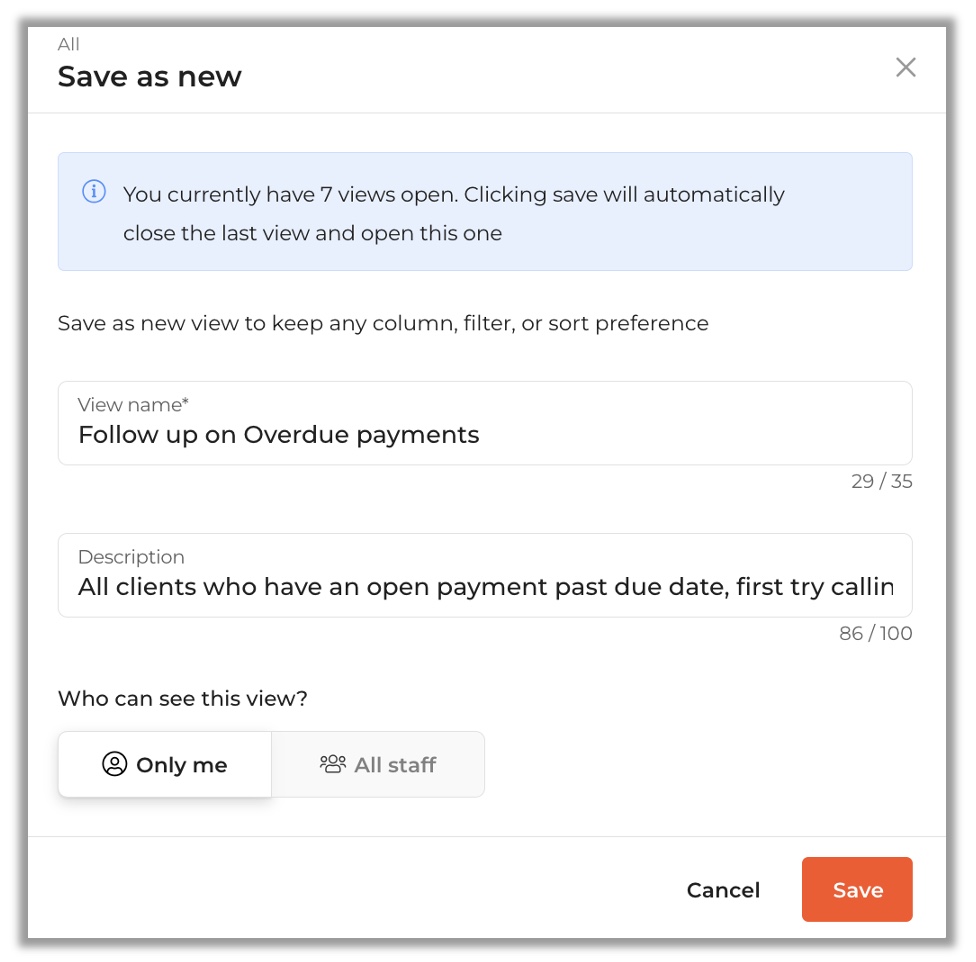976x962 pixels.
Task: Click the blue info circle icon
Action: click(94, 191)
